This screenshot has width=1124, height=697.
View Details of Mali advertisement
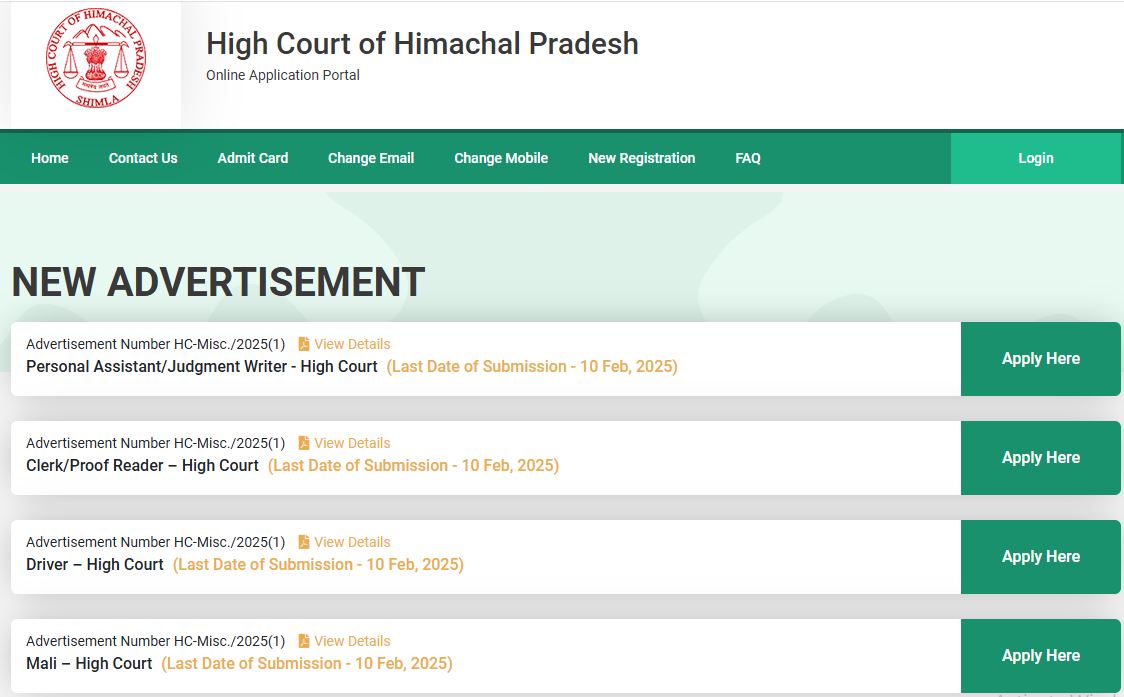click(352, 641)
